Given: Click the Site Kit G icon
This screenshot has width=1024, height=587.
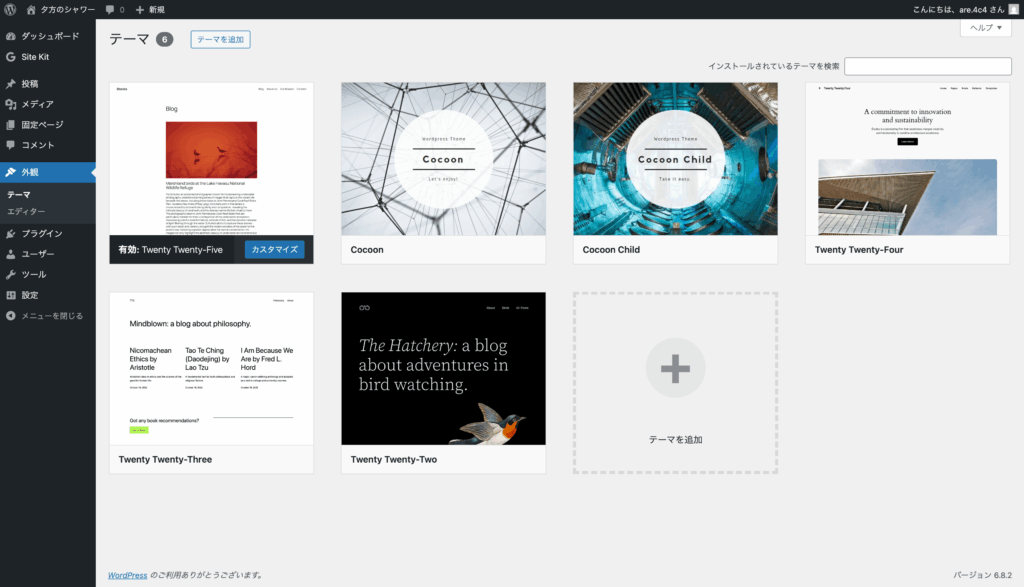Looking at the screenshot, I should (10, 57).
